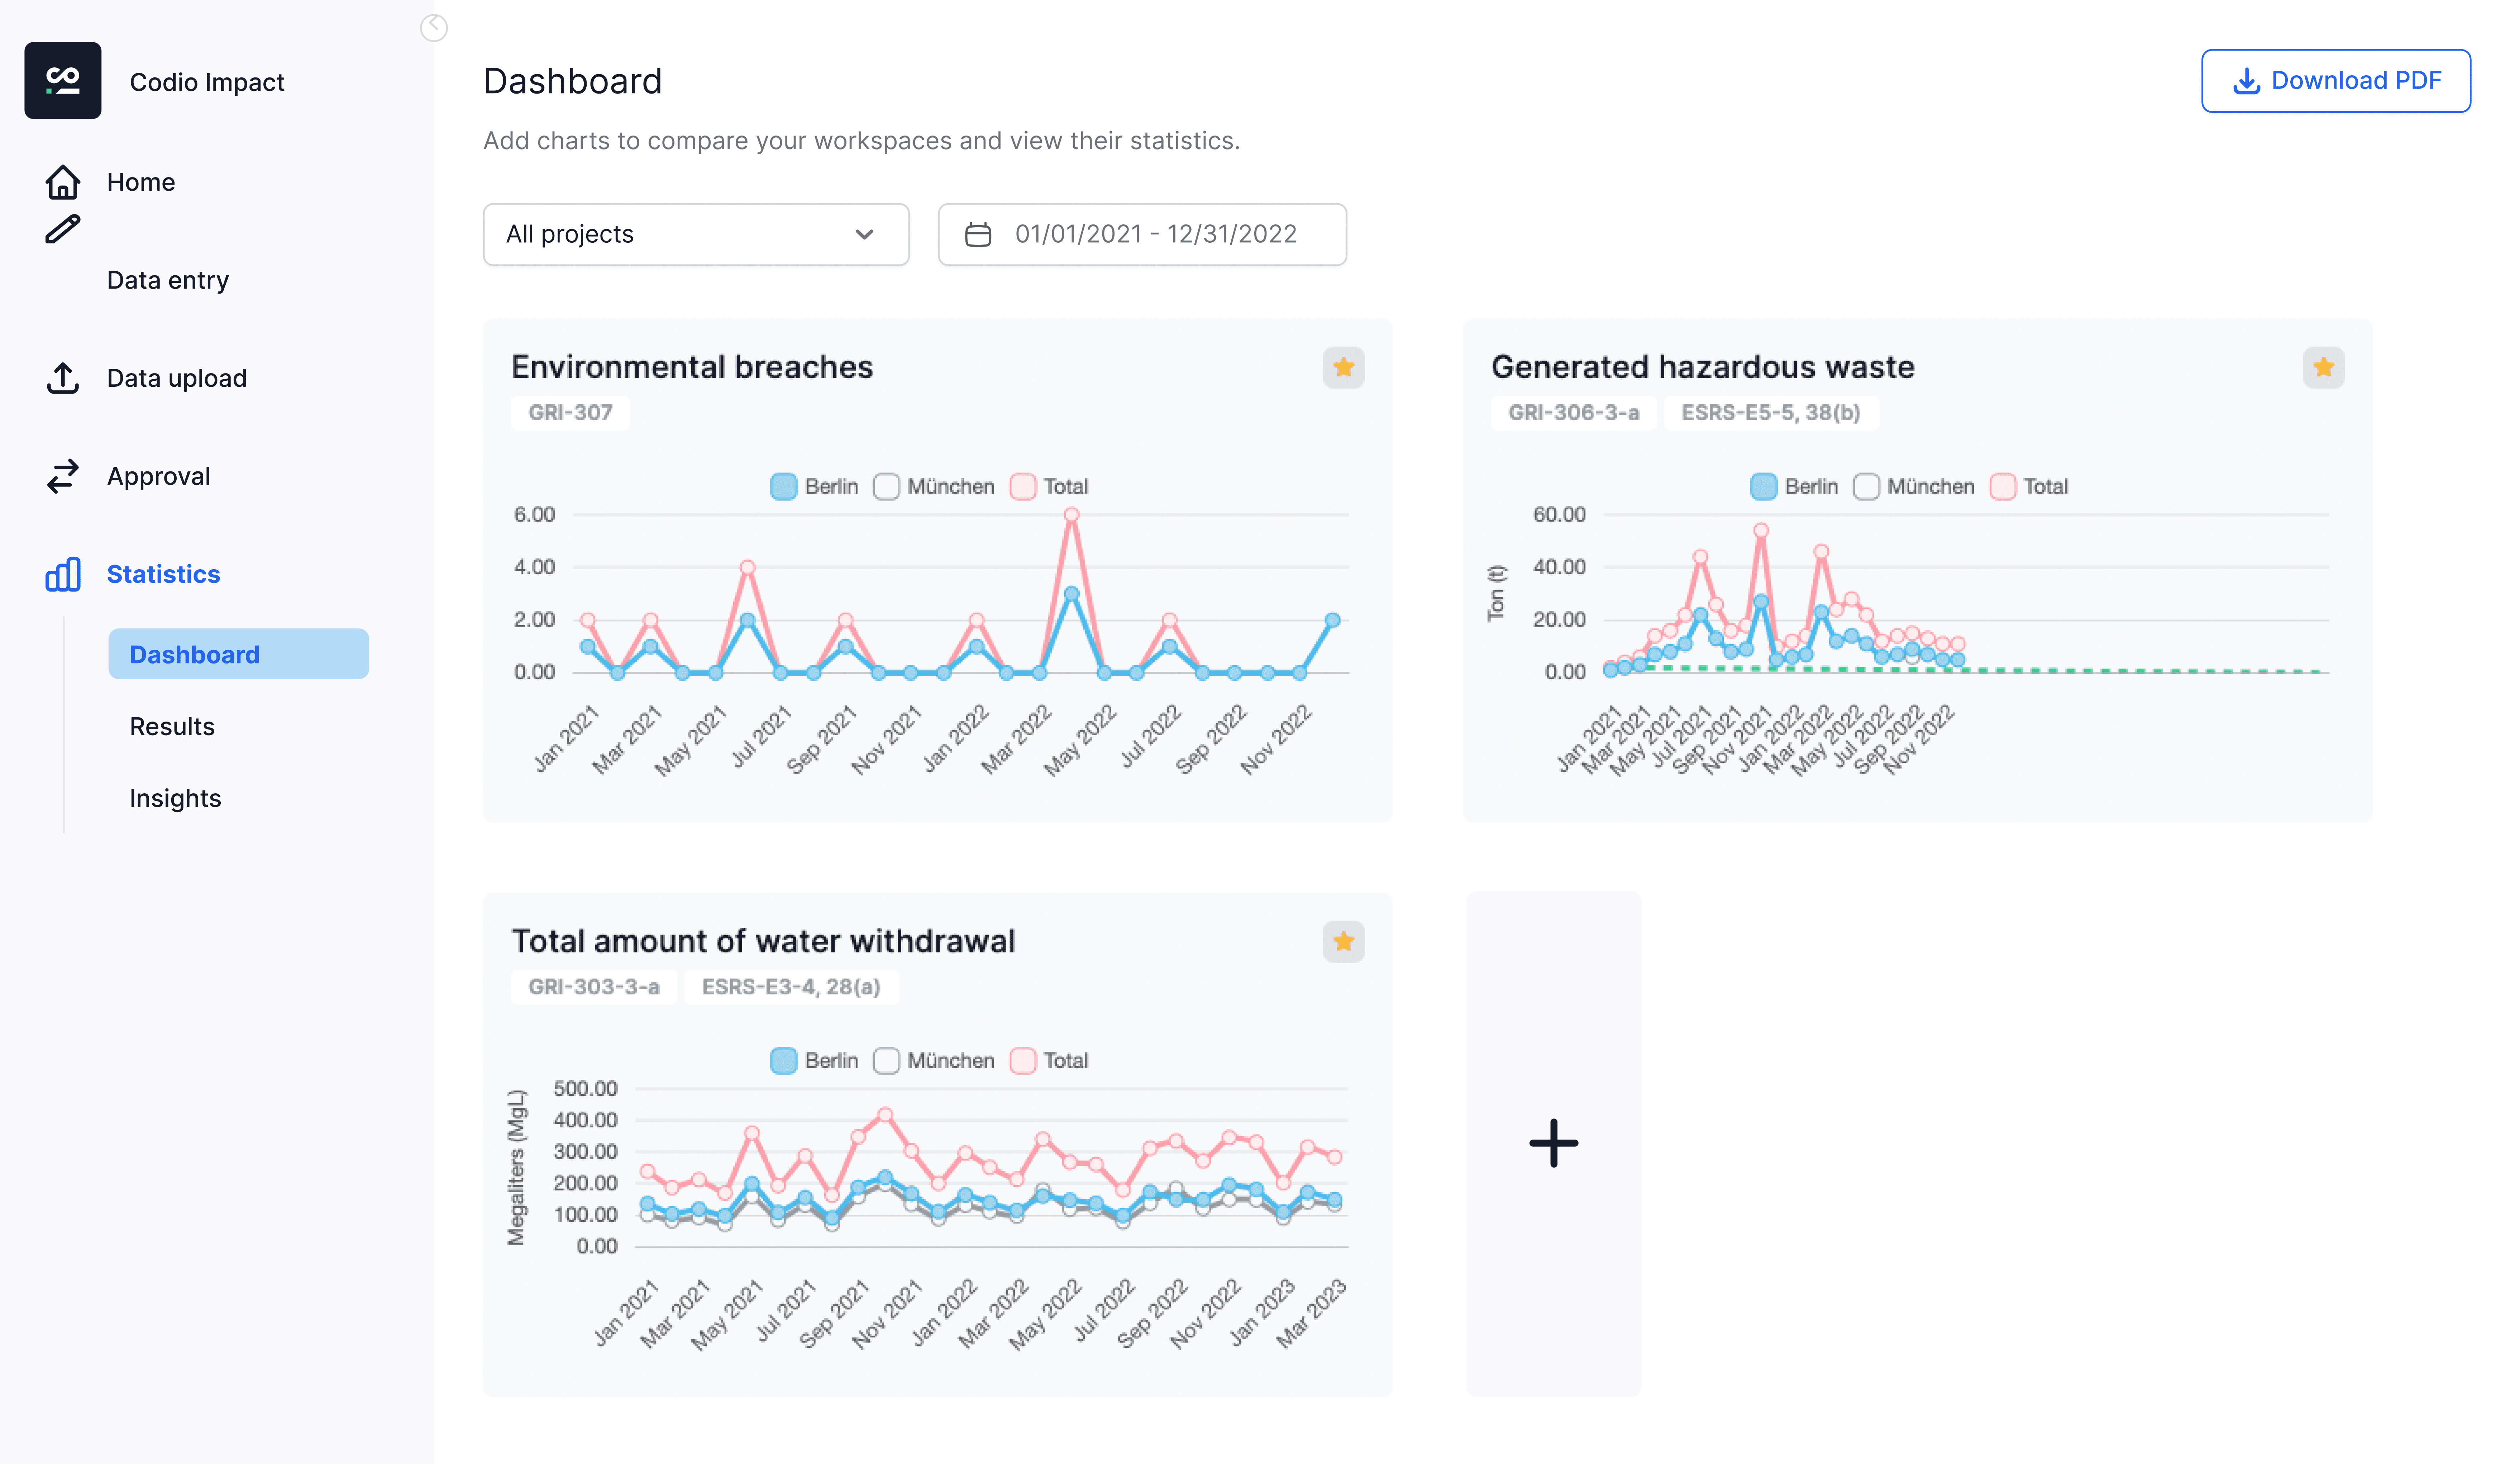This screenshot has width=2520, height=1464.
Task: Unfavorite Environmental breaches with the star icon
Action: pyautogui.click(x=1343, y=367)
